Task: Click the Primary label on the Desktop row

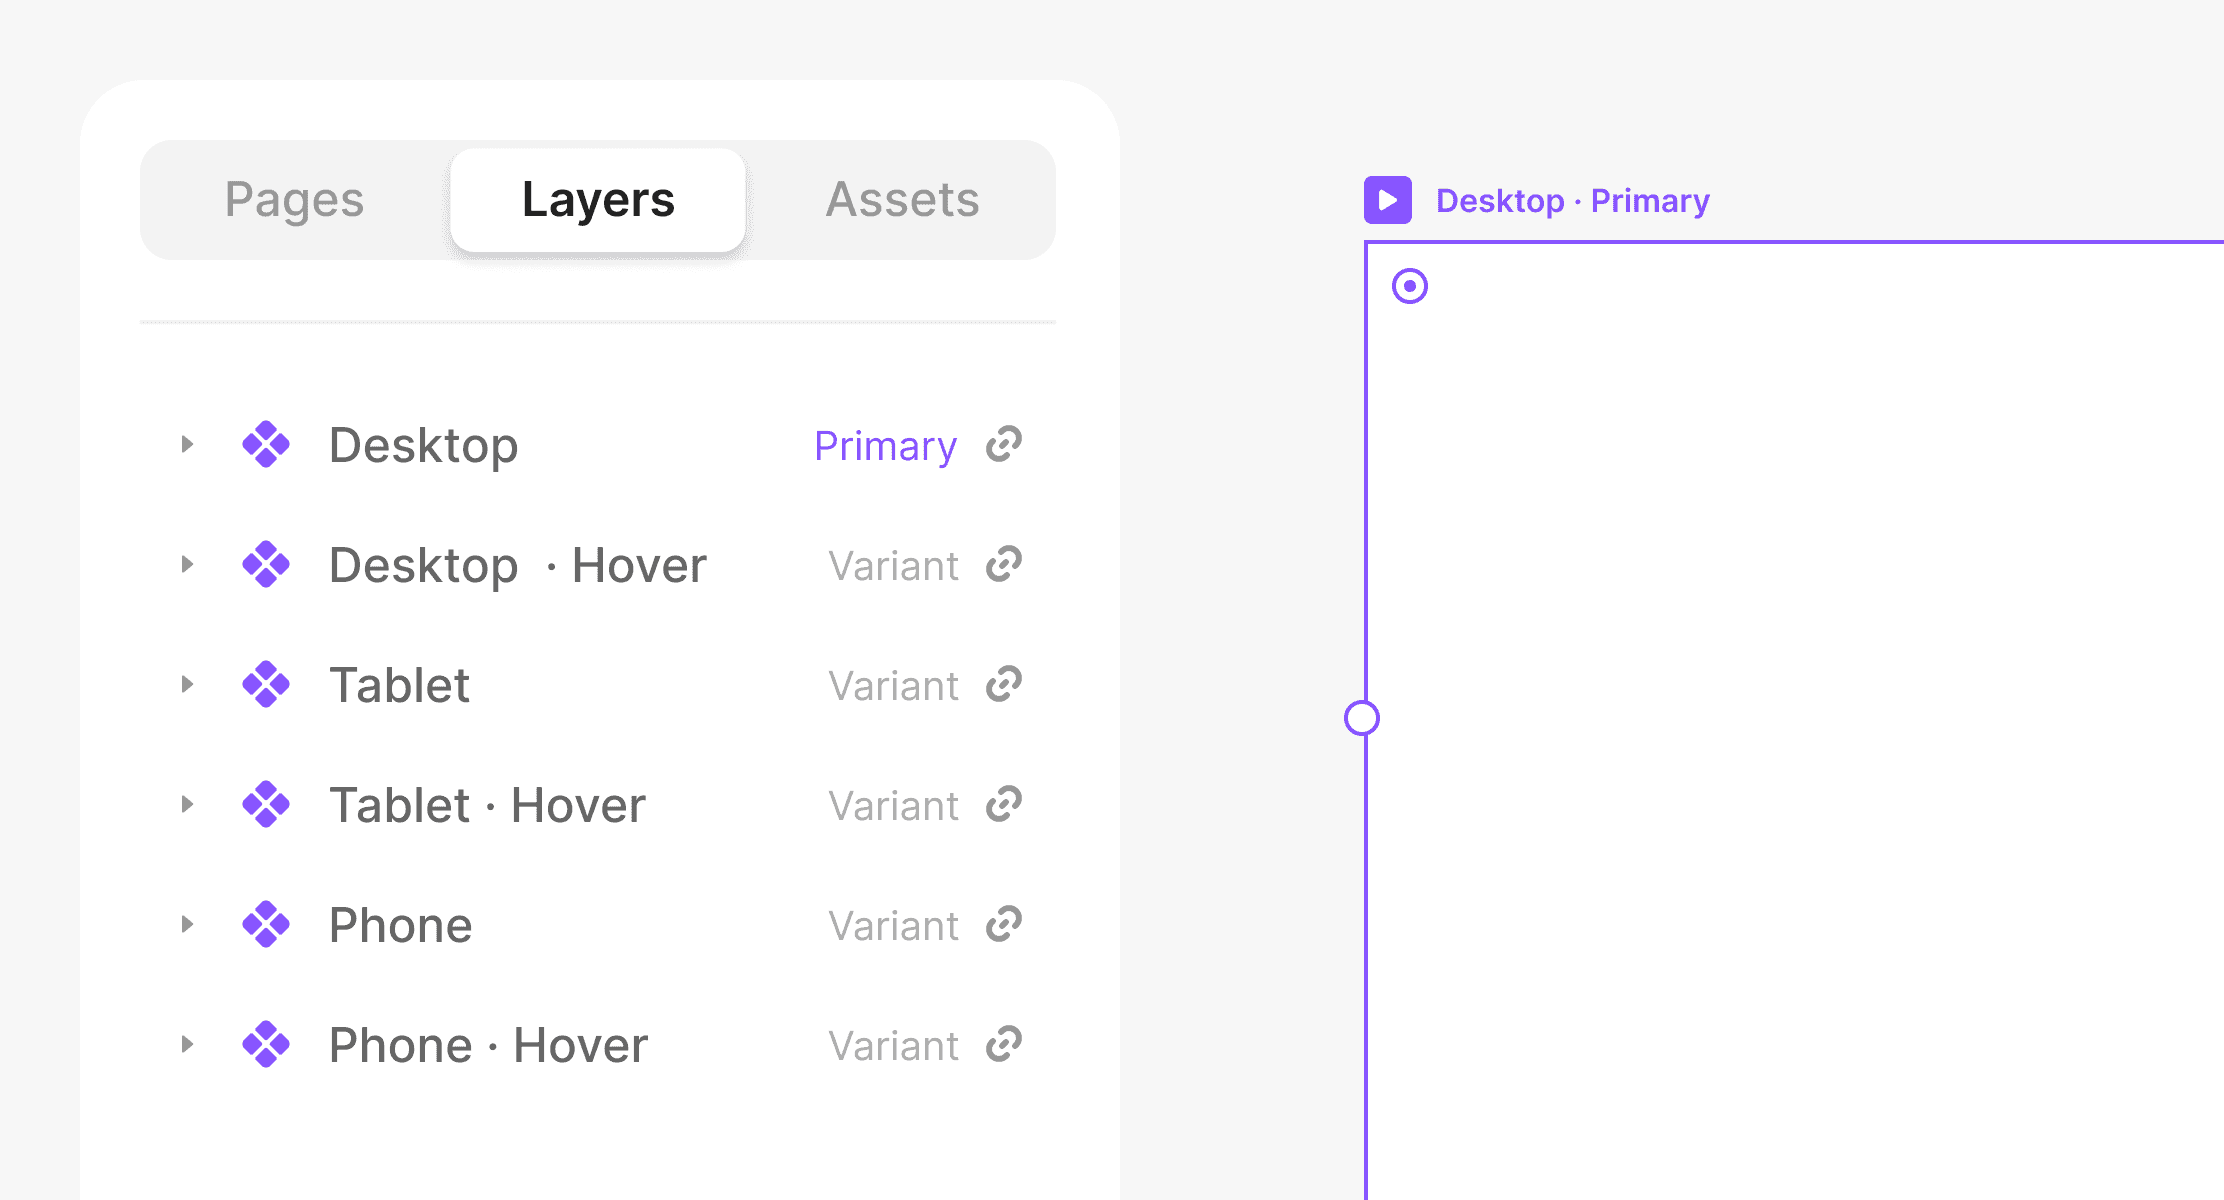Action: [885, 446]
